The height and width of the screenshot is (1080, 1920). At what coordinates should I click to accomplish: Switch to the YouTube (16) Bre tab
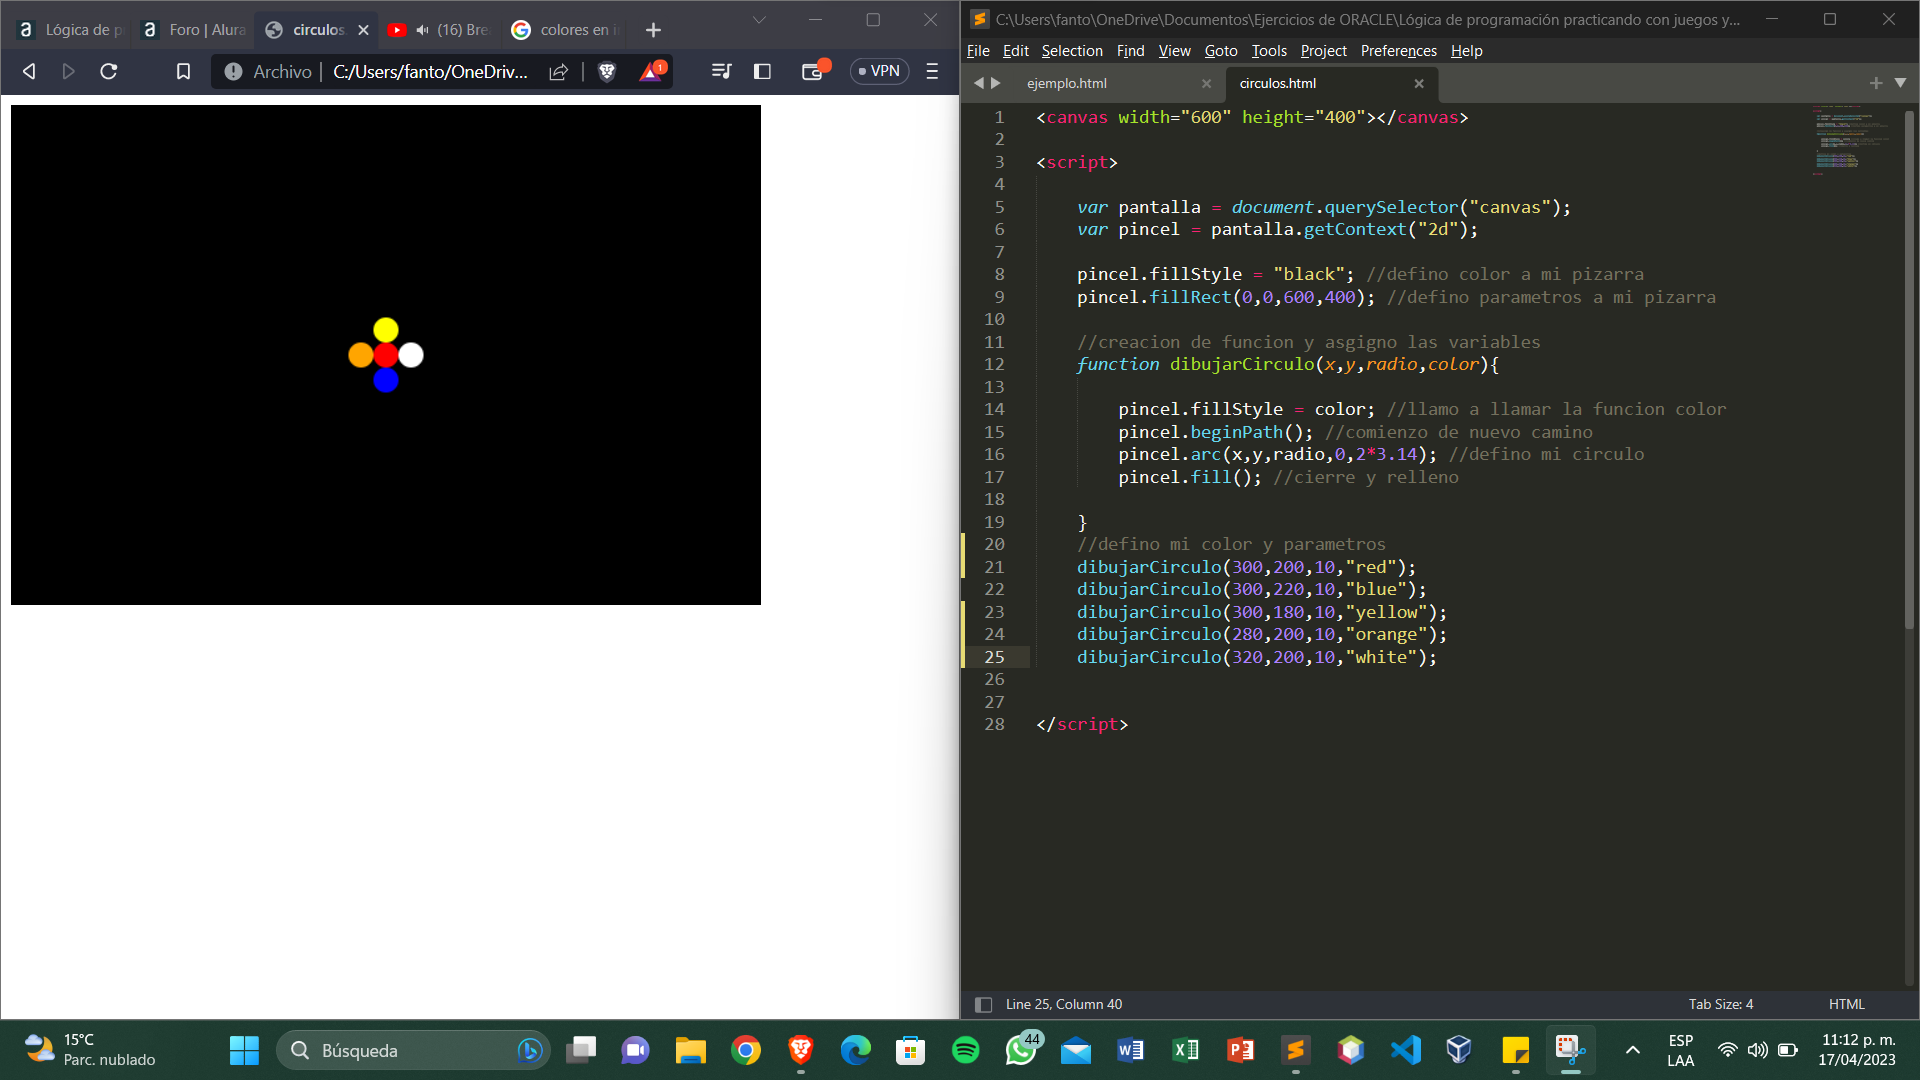440,30
